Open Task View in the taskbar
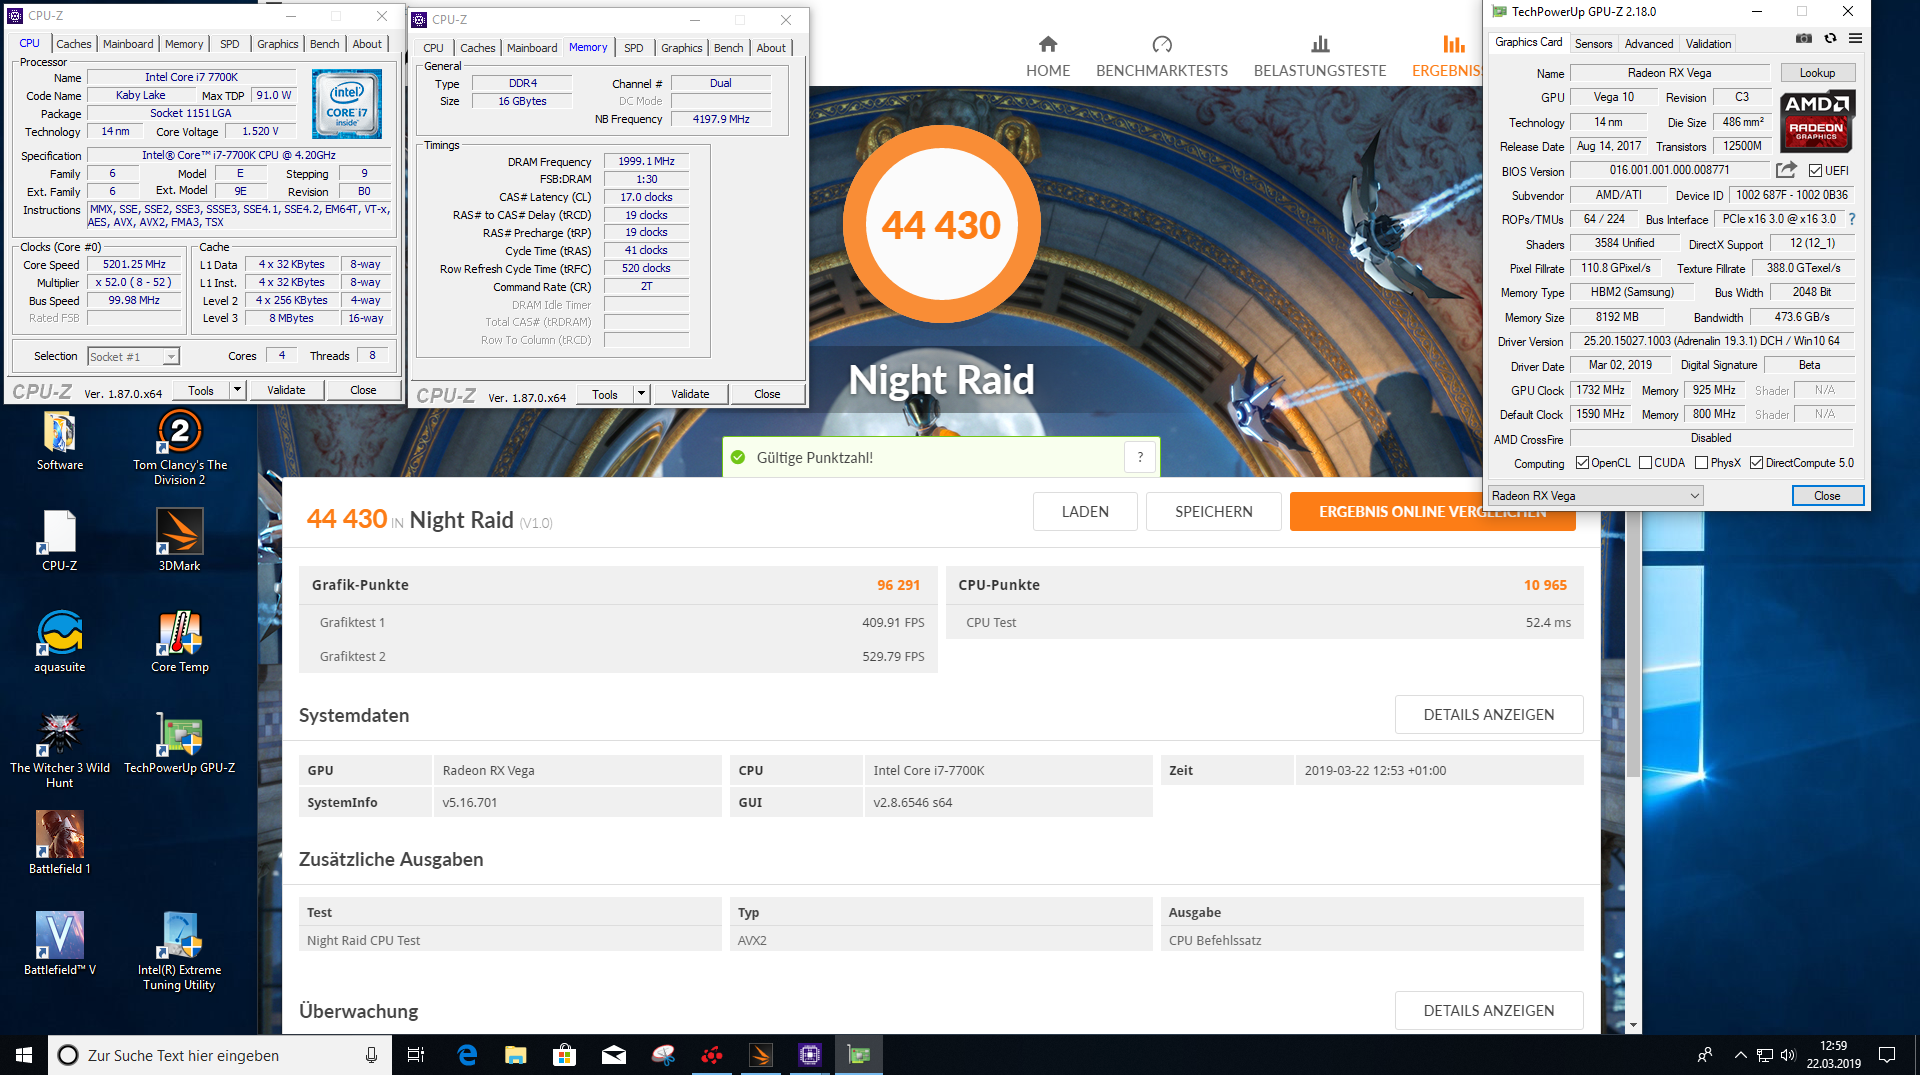This screenshot has height=1075, width=1920. tap(416, 1055)
